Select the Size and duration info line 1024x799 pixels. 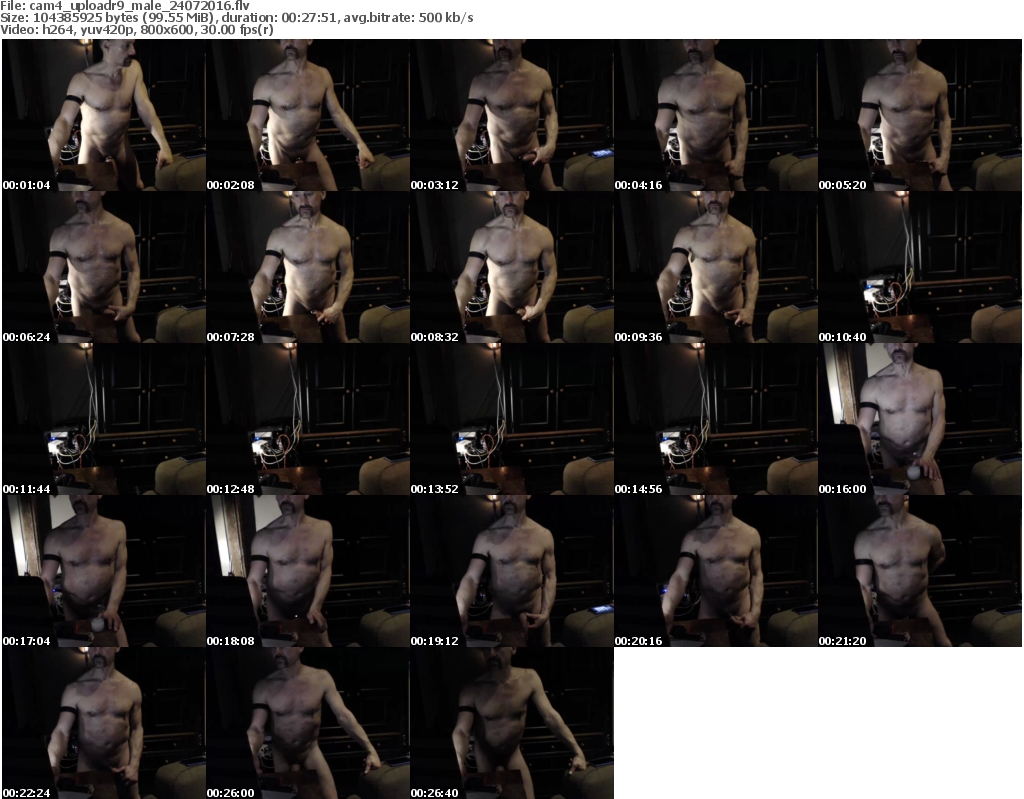(237, 18)
